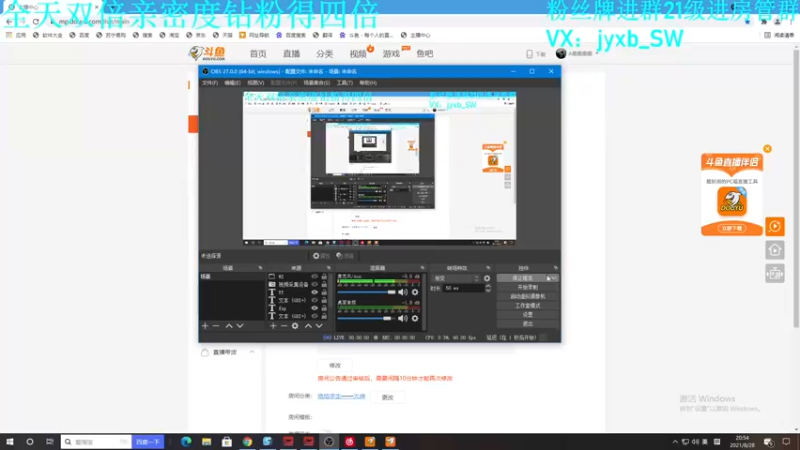Open File Explorer from the taskbar
The height and width of the screenshot is (450, 800).
pos(206,441)
